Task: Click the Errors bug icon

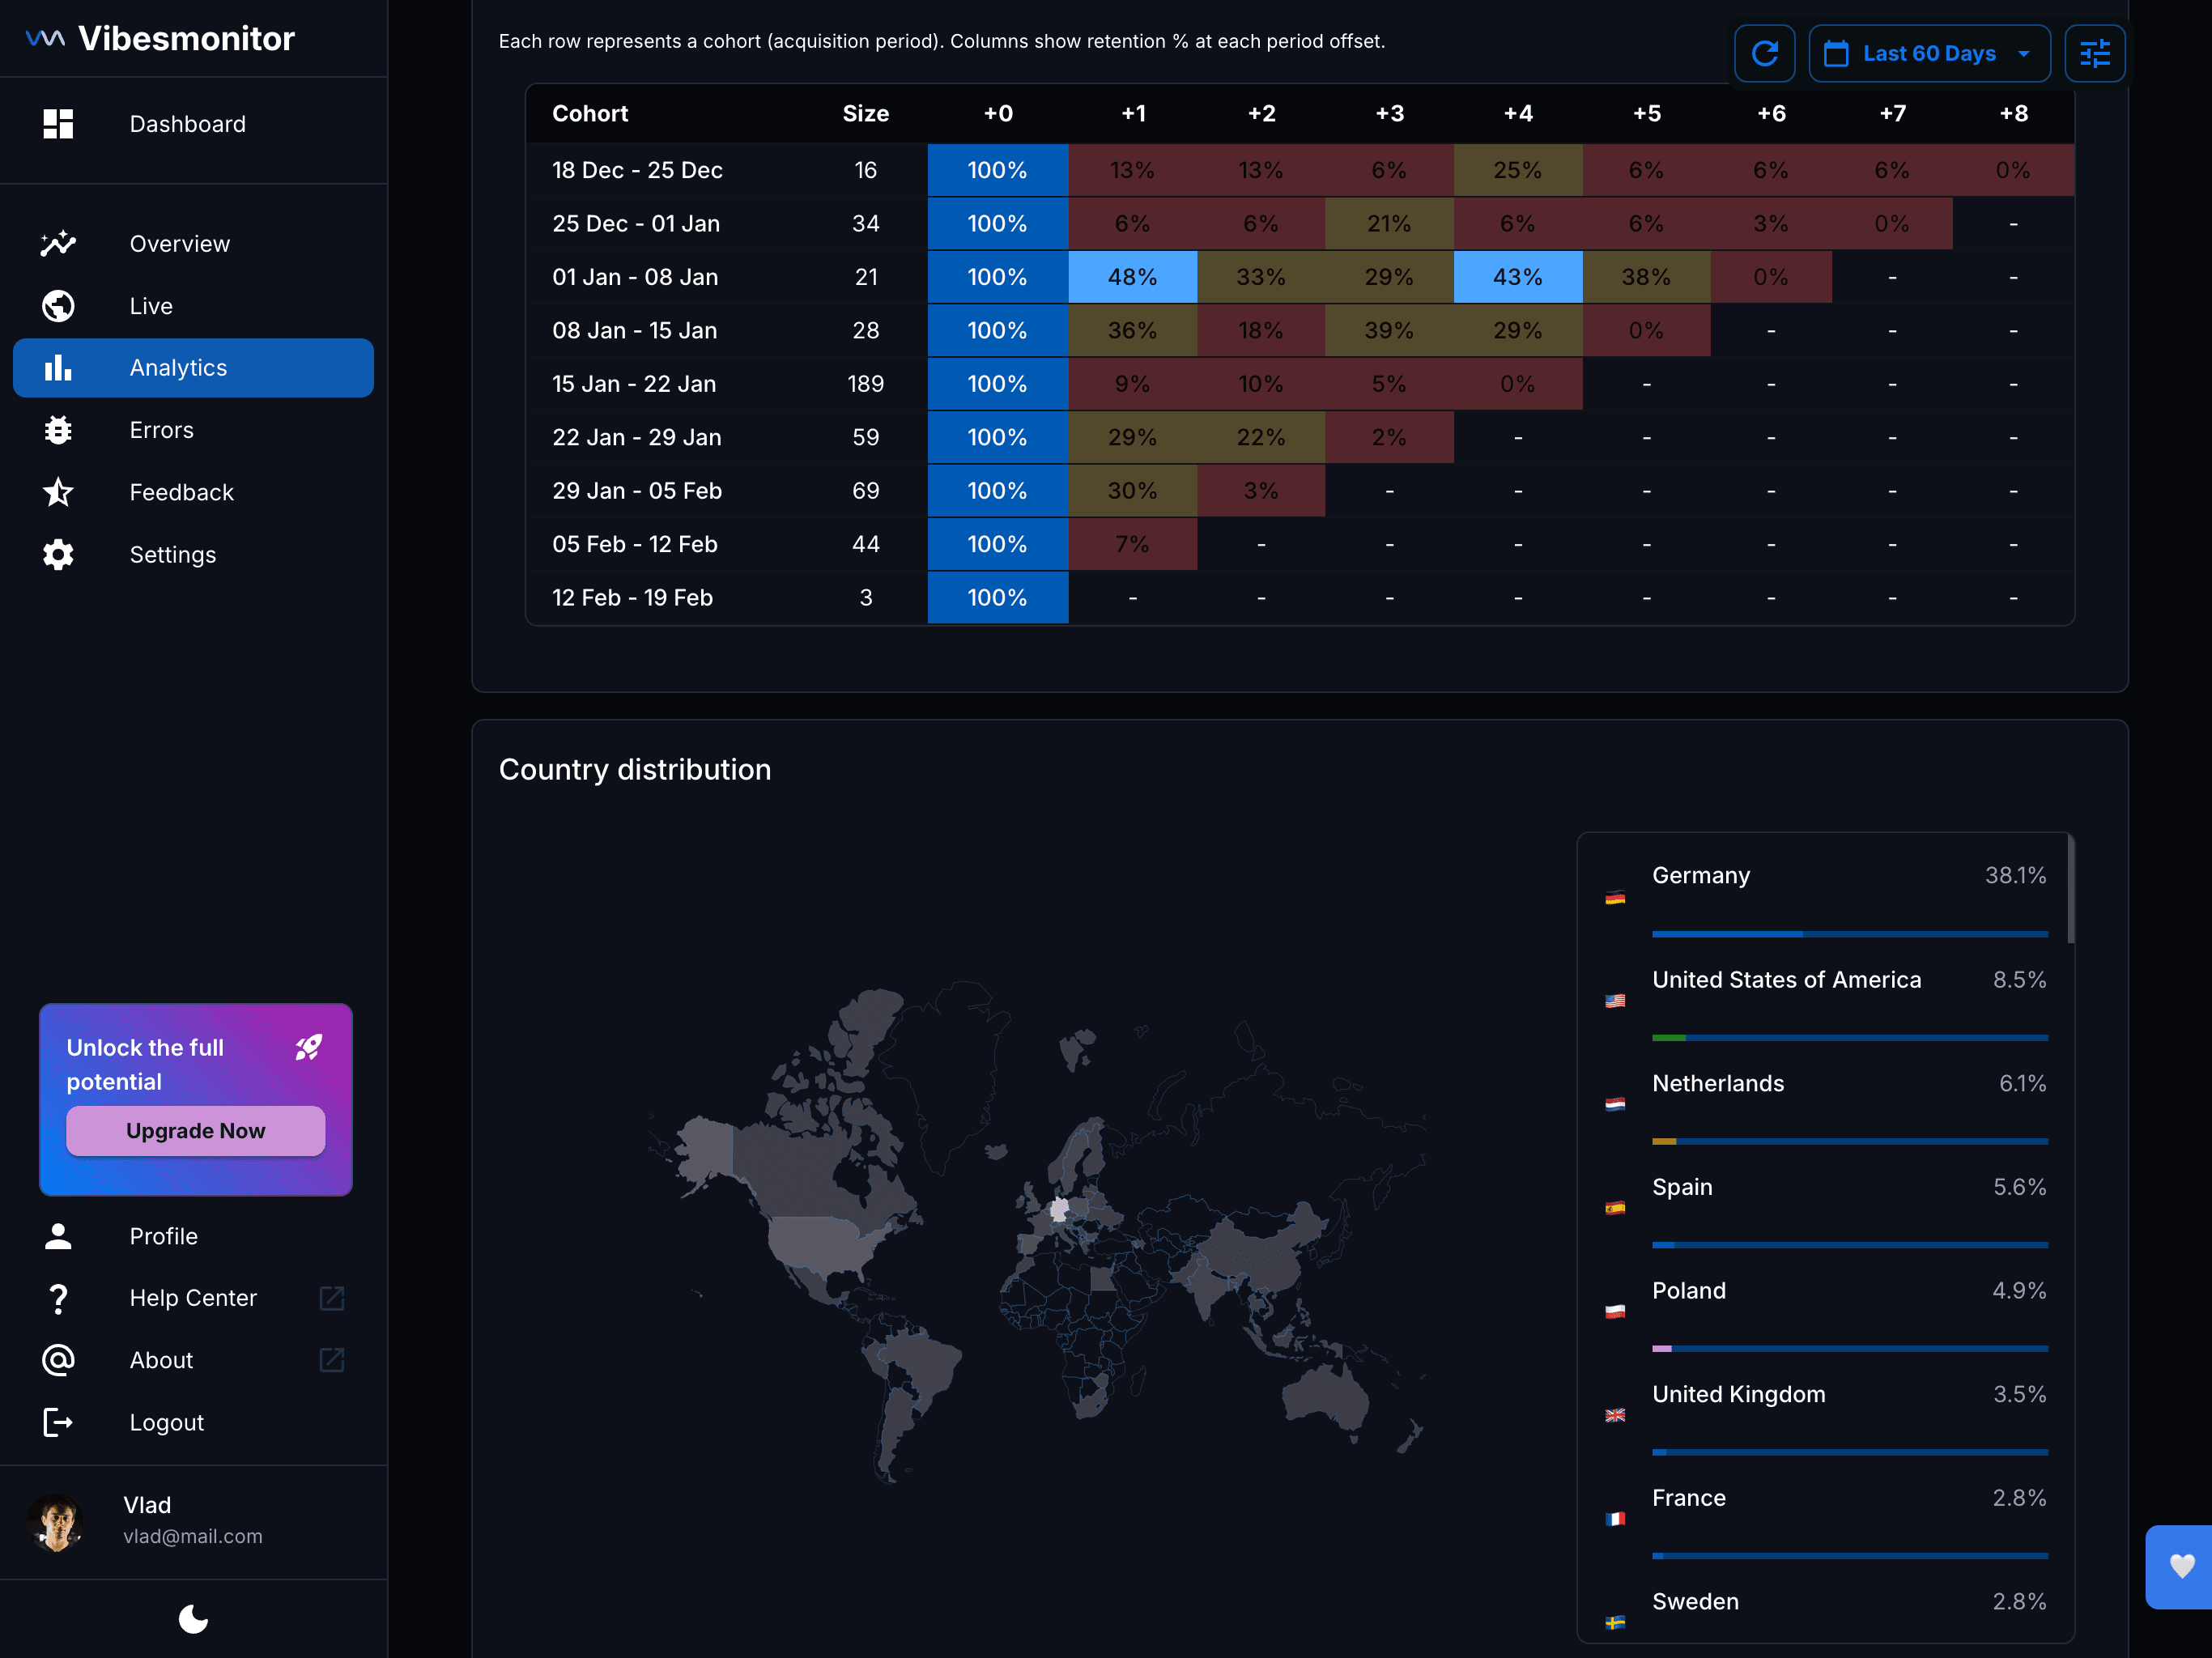Action: [58, 430]
